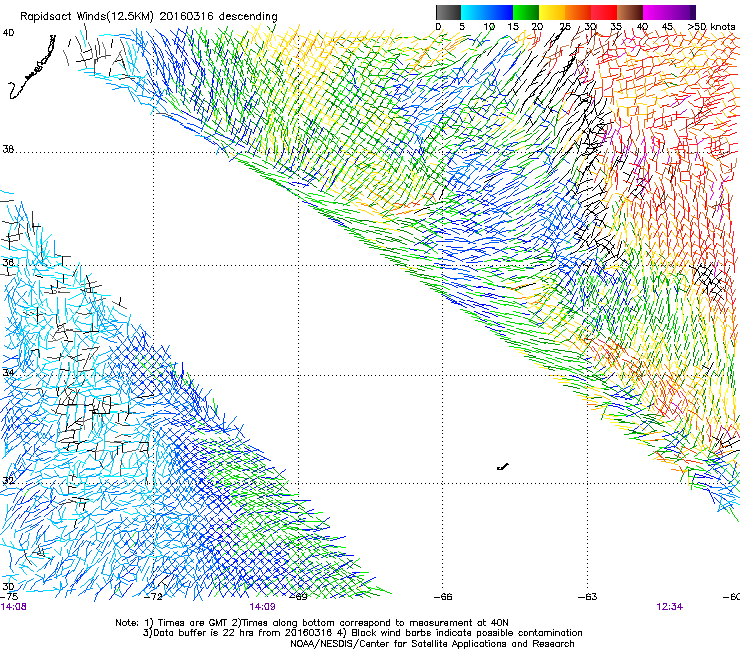Click the purple time stamp '12:34'

669,607
